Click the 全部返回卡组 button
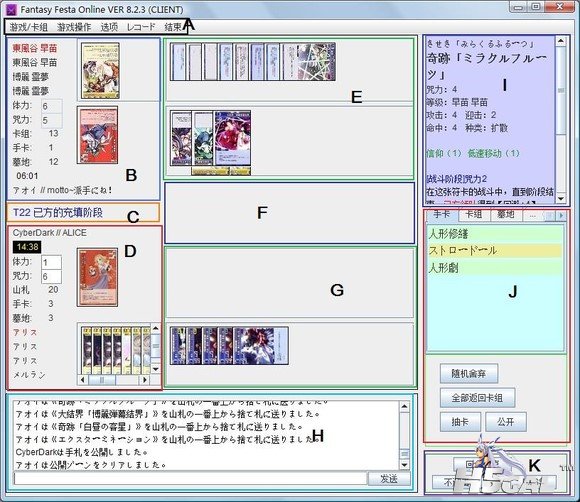 coord(477,398)
